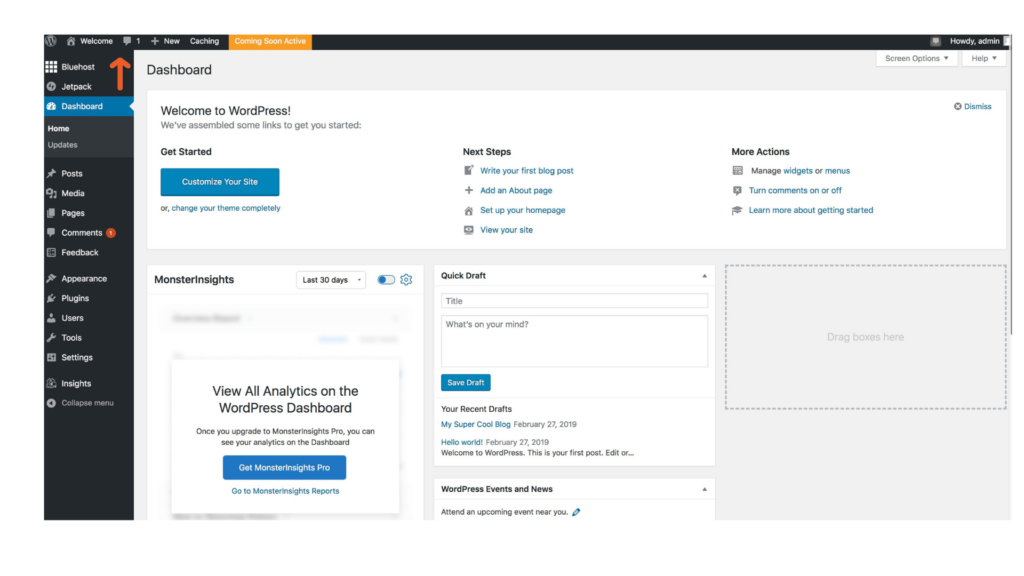Click the home icon beside Welcome
Image resolution: width=1024 pixels, height=576 pixels.
pyautogui.click(x=71, y=41)
